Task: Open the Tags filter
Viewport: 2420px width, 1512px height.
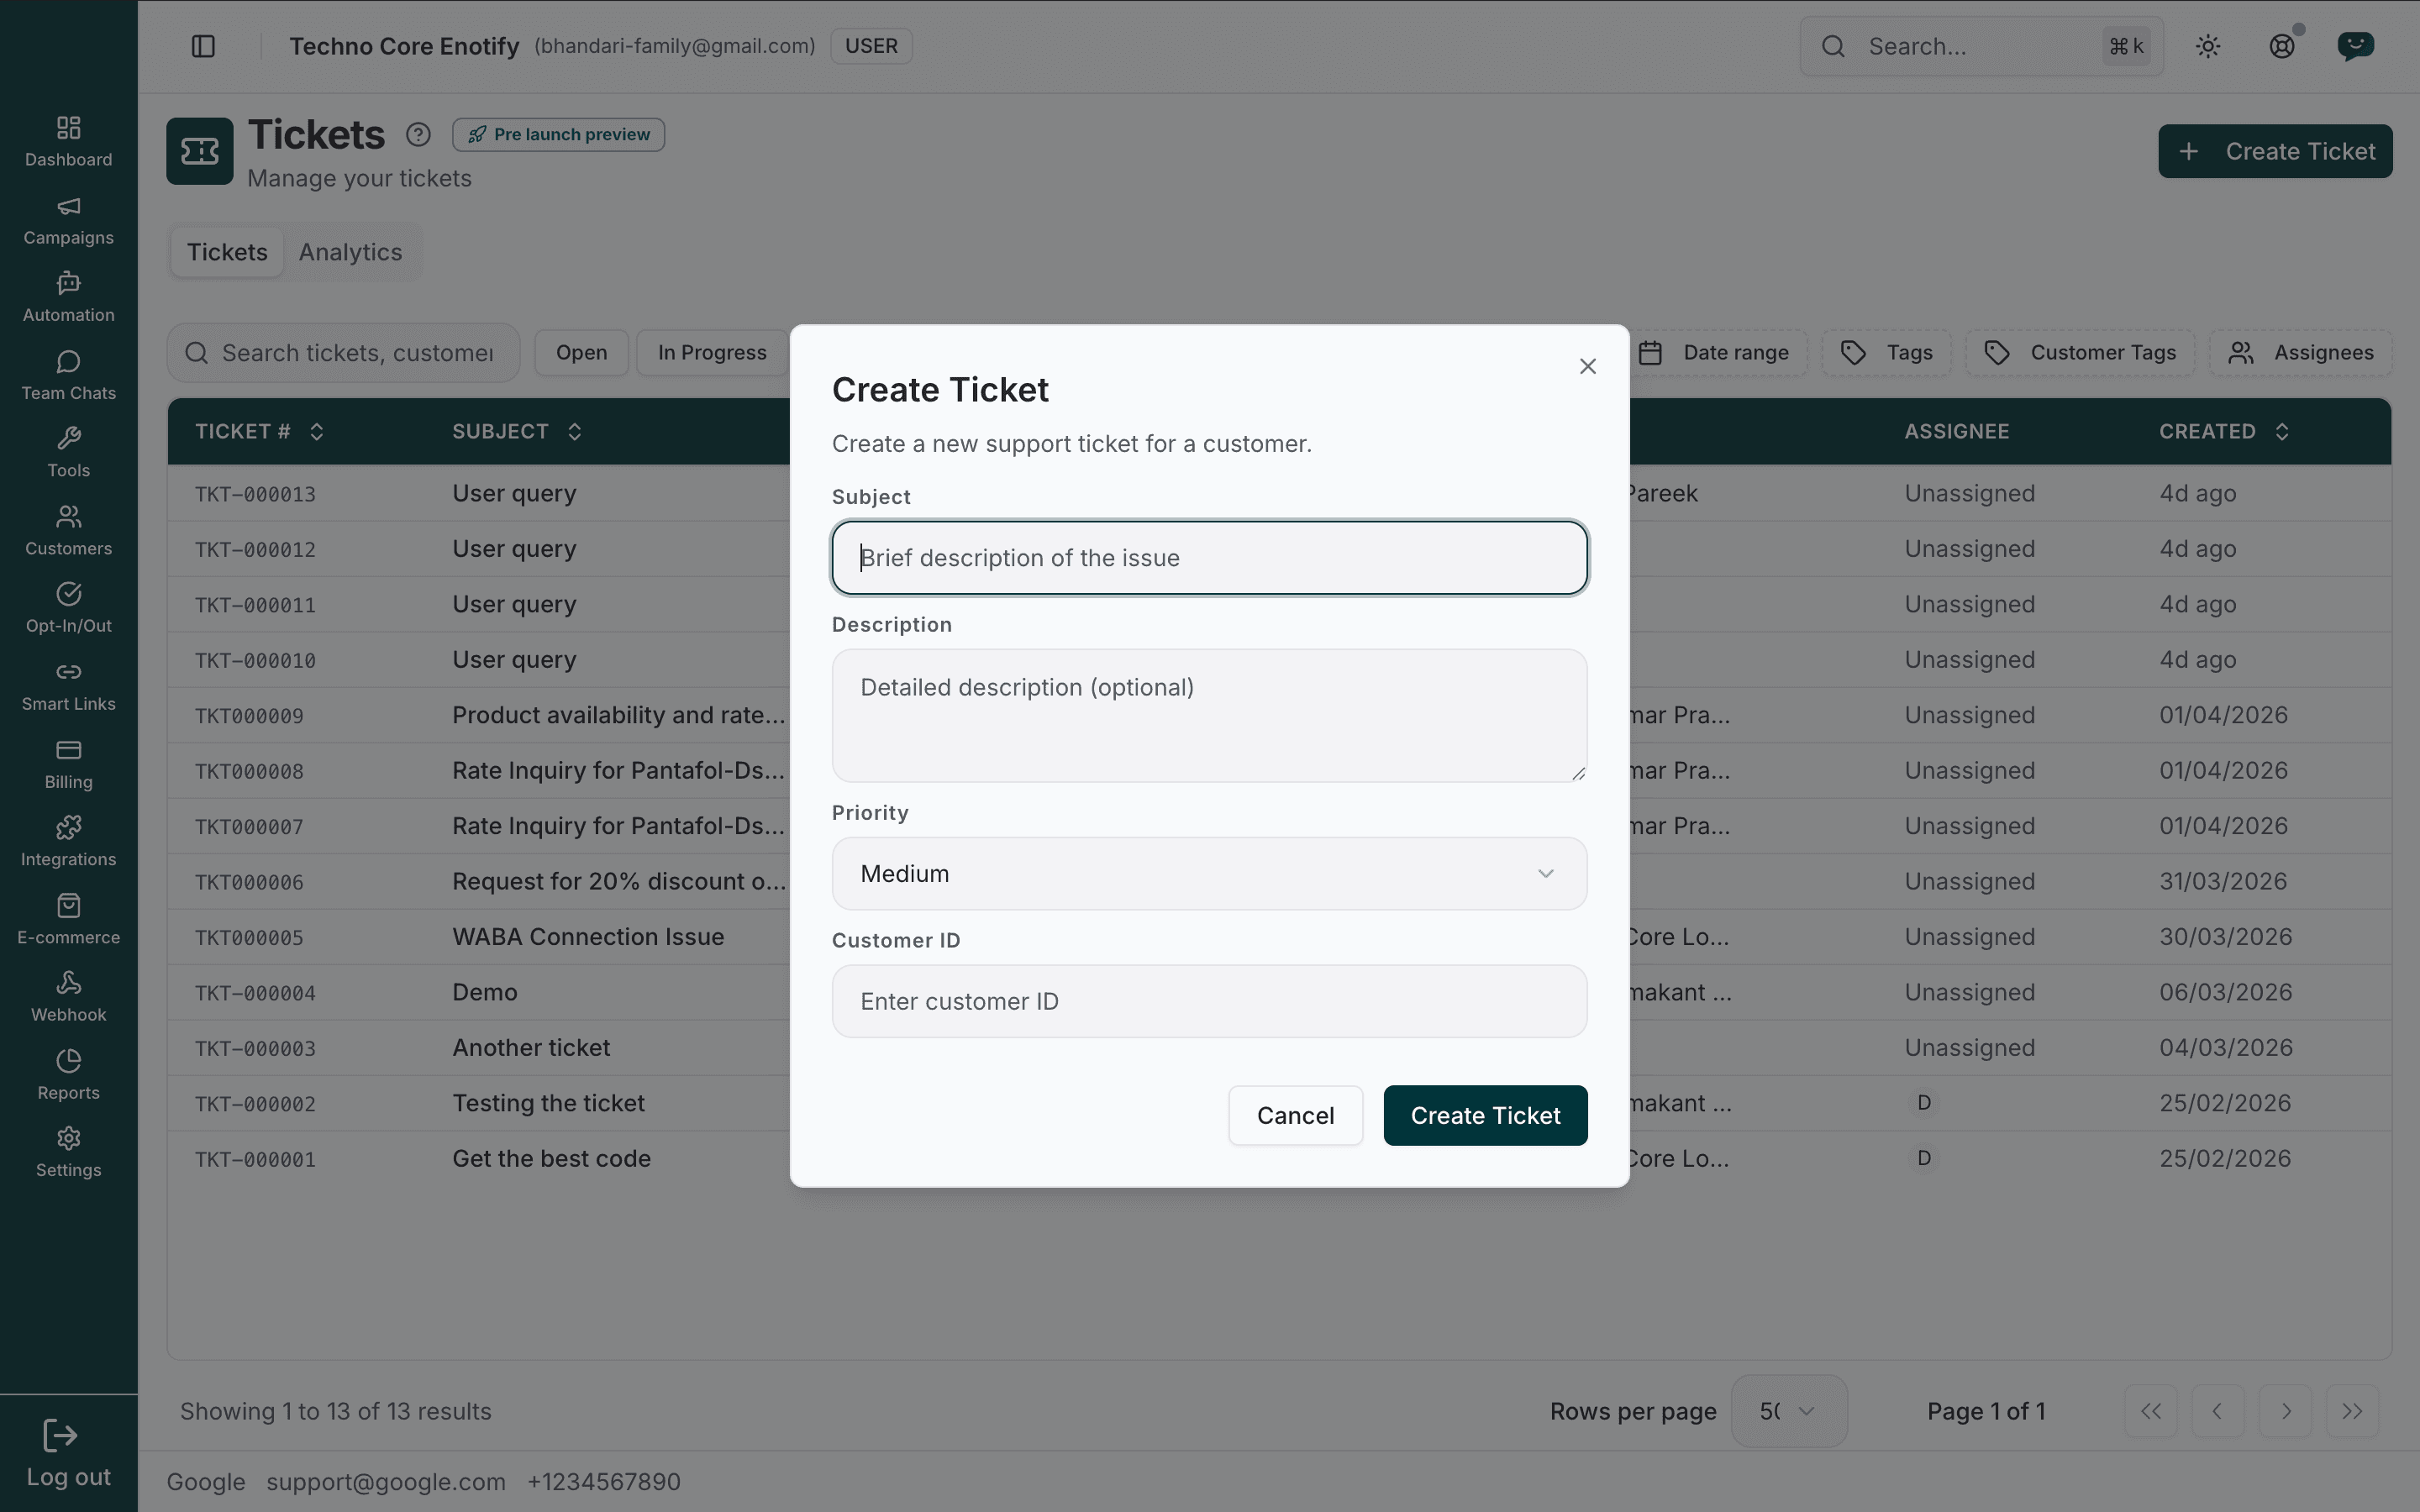Action: pos(1886,353)
